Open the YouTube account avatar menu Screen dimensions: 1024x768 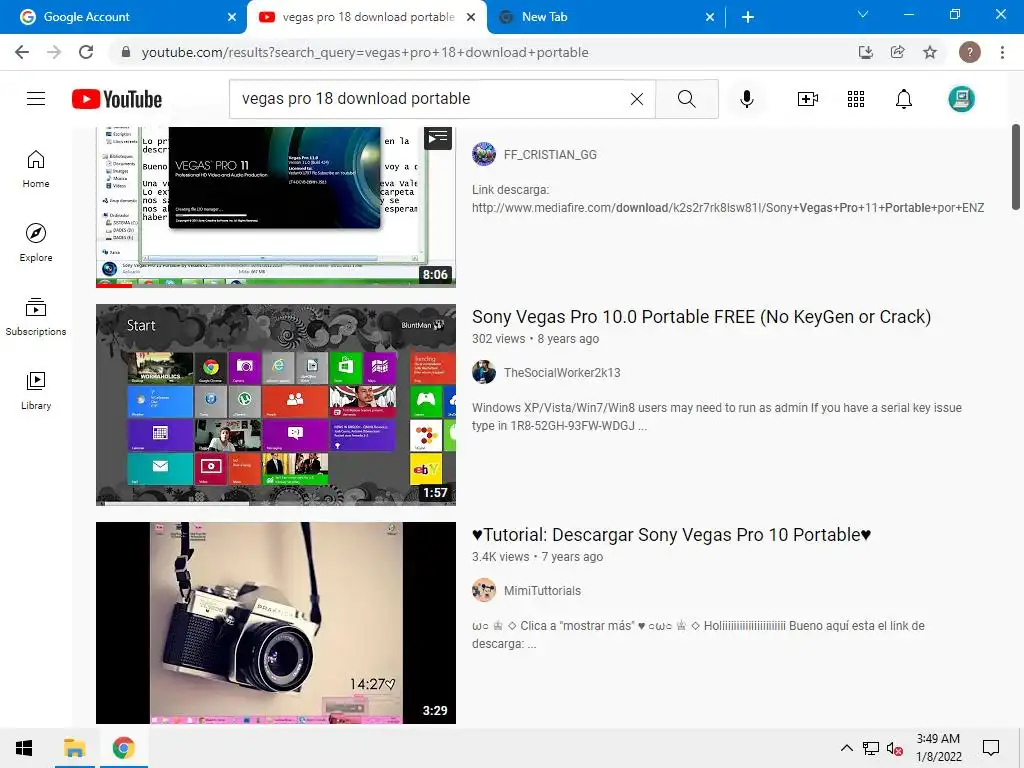(x=961, y=99)
